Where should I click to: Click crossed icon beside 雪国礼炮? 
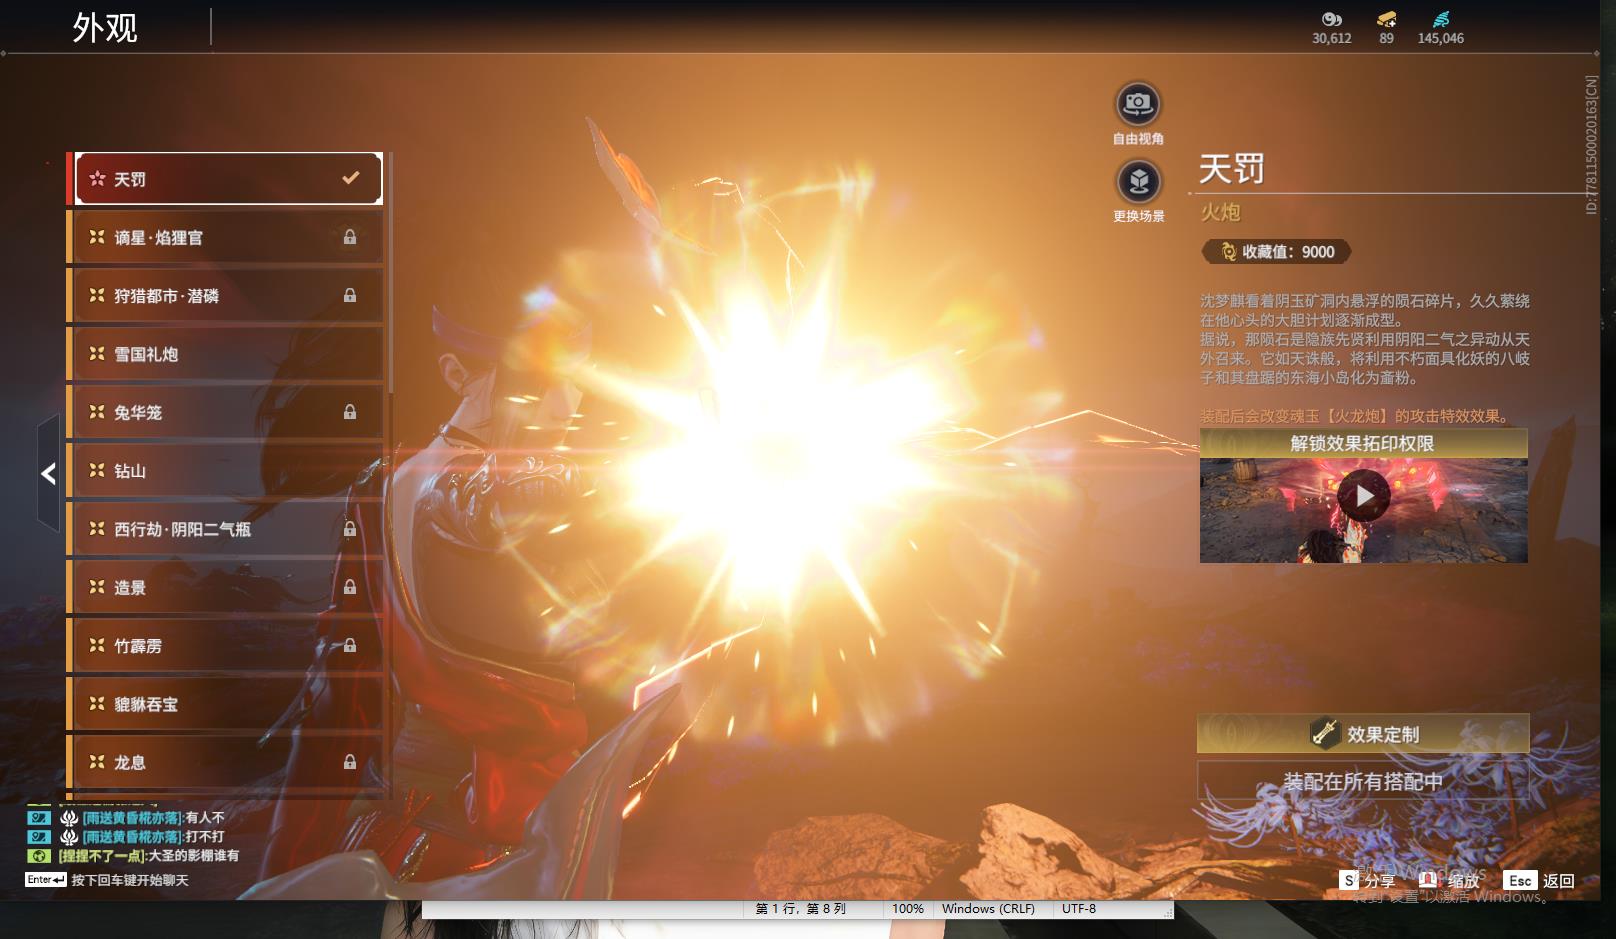(97, 353)
